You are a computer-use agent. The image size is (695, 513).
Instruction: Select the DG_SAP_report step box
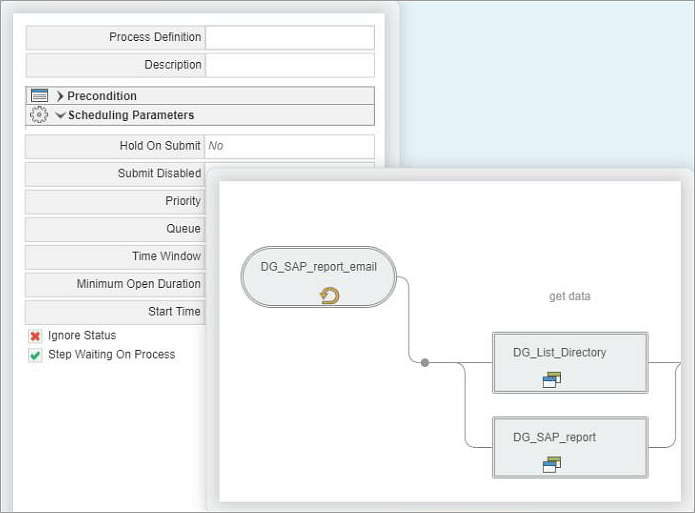570,447
